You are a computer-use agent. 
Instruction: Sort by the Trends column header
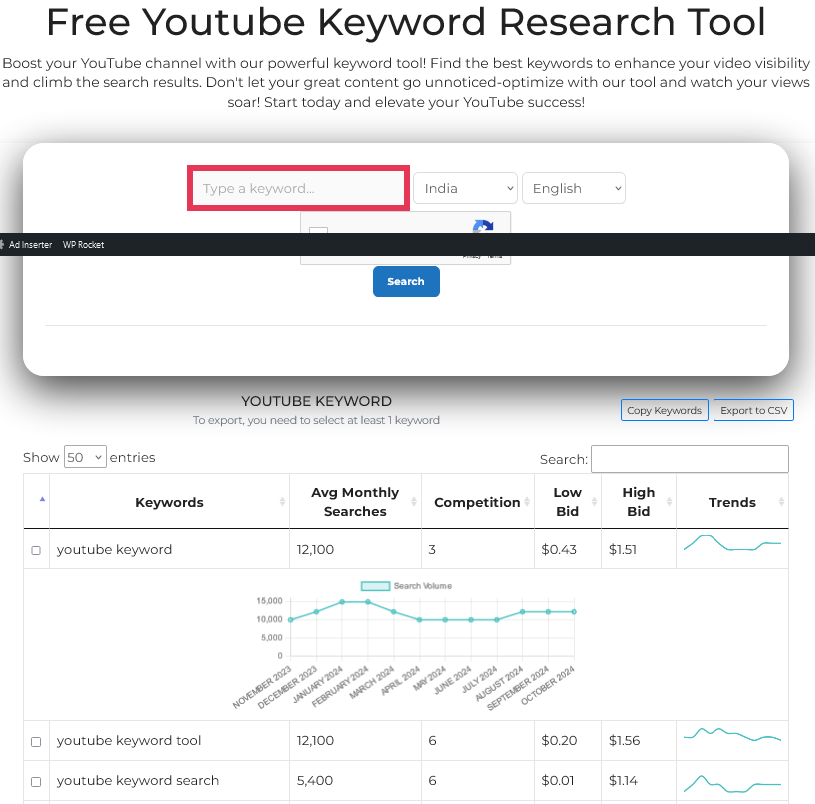coord(732,502)
